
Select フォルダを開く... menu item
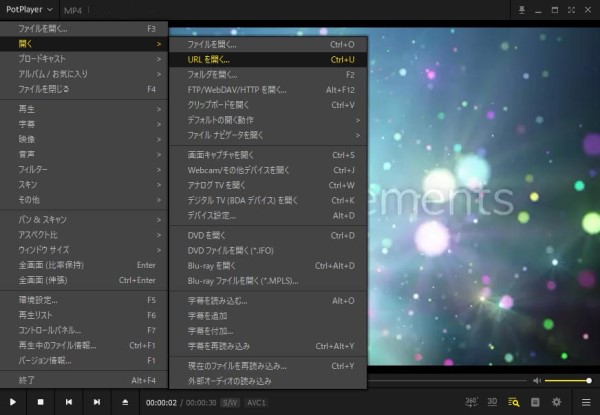click(268, 75)
